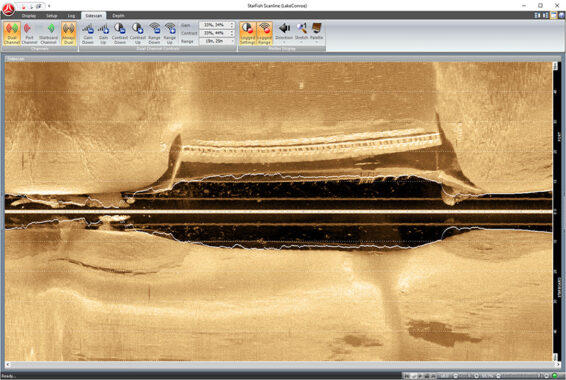Open the Palette dropdown
Image resolution: width=566 pixels, height=380 pixels.
pos(317,33)
